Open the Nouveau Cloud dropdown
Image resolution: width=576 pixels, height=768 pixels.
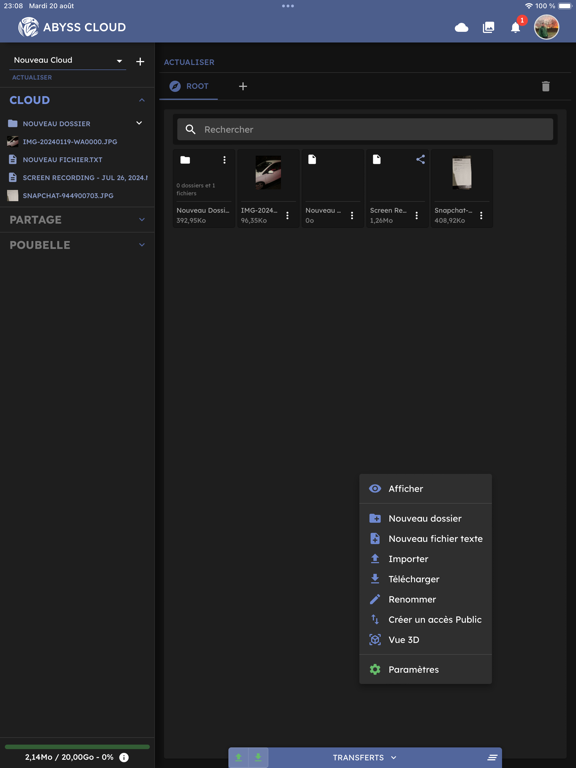point(68,60)
